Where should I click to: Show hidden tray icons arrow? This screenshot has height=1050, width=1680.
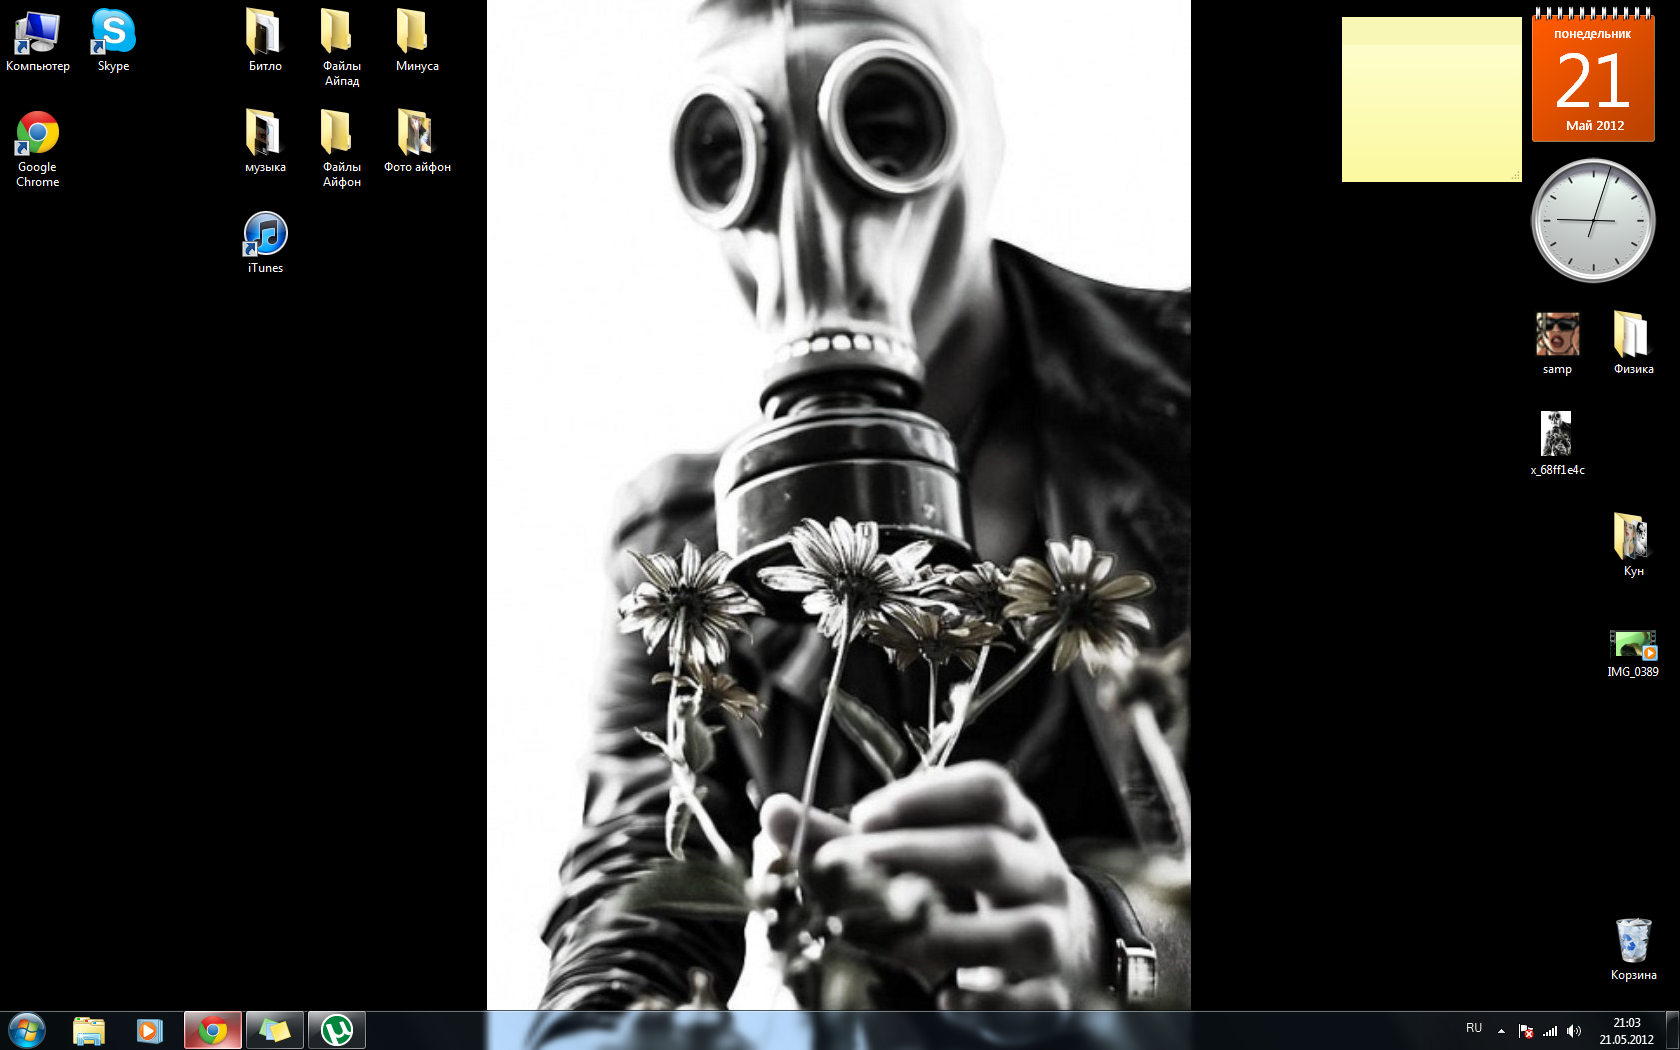pos(1501,1031)
